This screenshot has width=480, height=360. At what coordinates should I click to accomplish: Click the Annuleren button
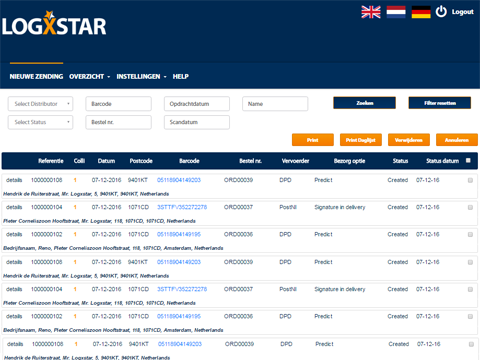[457, 140]
